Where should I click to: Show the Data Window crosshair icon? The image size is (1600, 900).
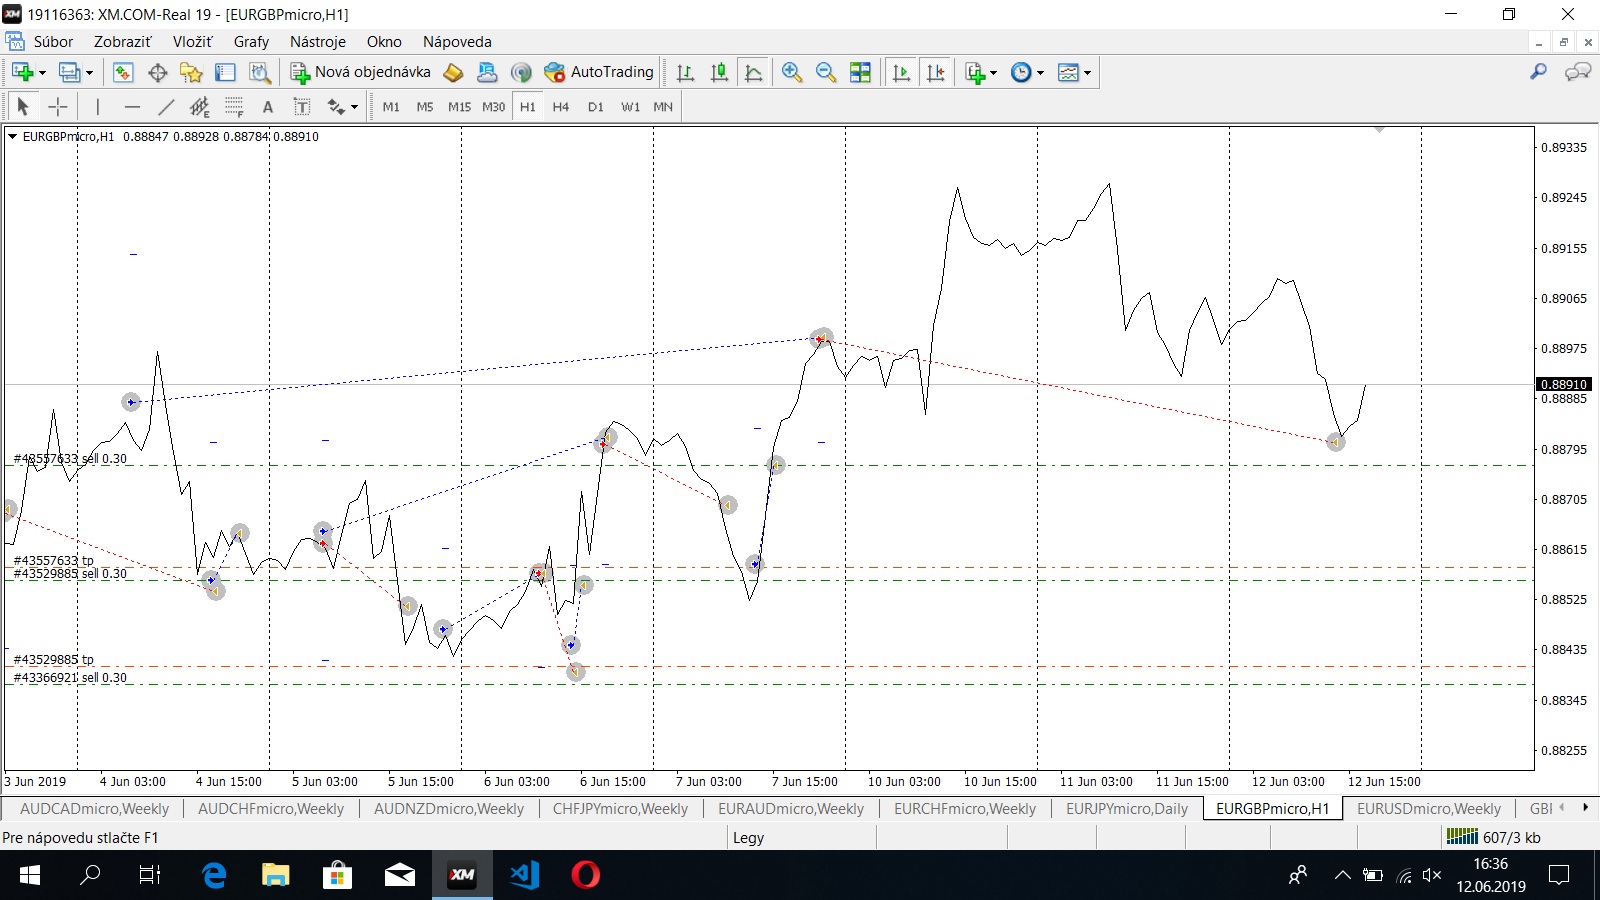pos(157,72)
